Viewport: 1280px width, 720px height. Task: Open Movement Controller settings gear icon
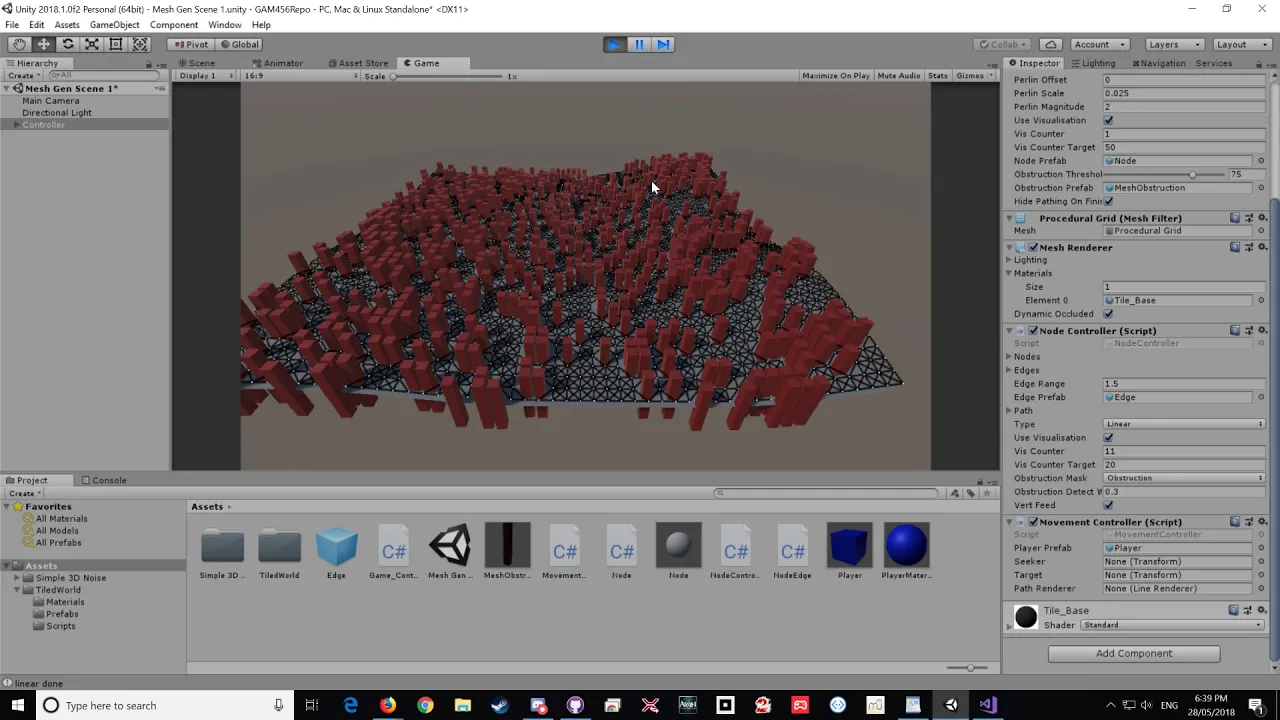(x=1261, y=521)
